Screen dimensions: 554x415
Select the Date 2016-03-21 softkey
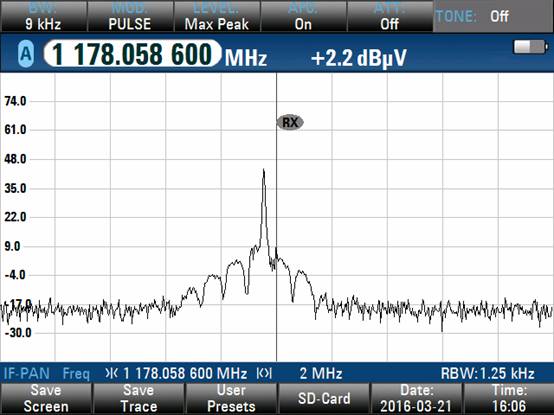point(416,399)
